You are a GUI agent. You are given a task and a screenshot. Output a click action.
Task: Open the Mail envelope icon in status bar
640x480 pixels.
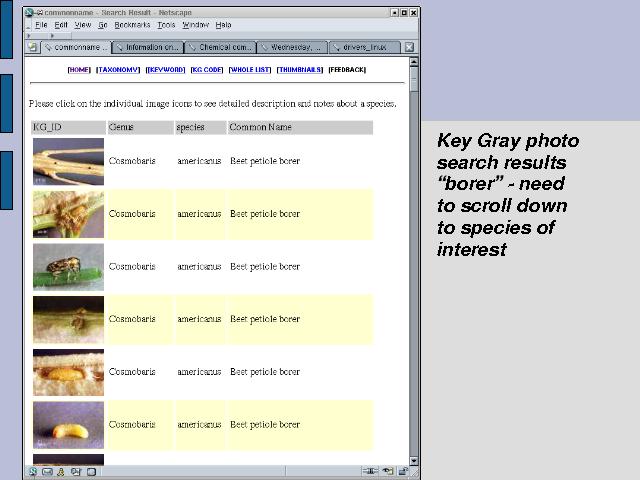(47, 471)
